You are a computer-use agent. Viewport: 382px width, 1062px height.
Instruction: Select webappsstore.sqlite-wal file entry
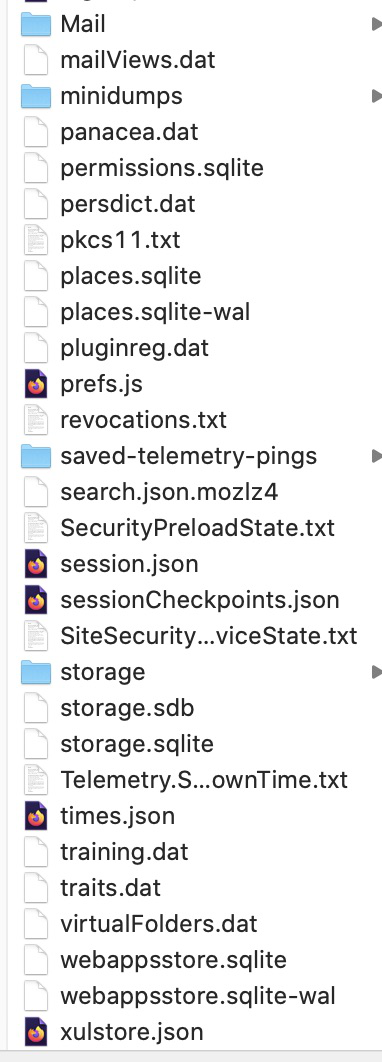tap(198, 996)
